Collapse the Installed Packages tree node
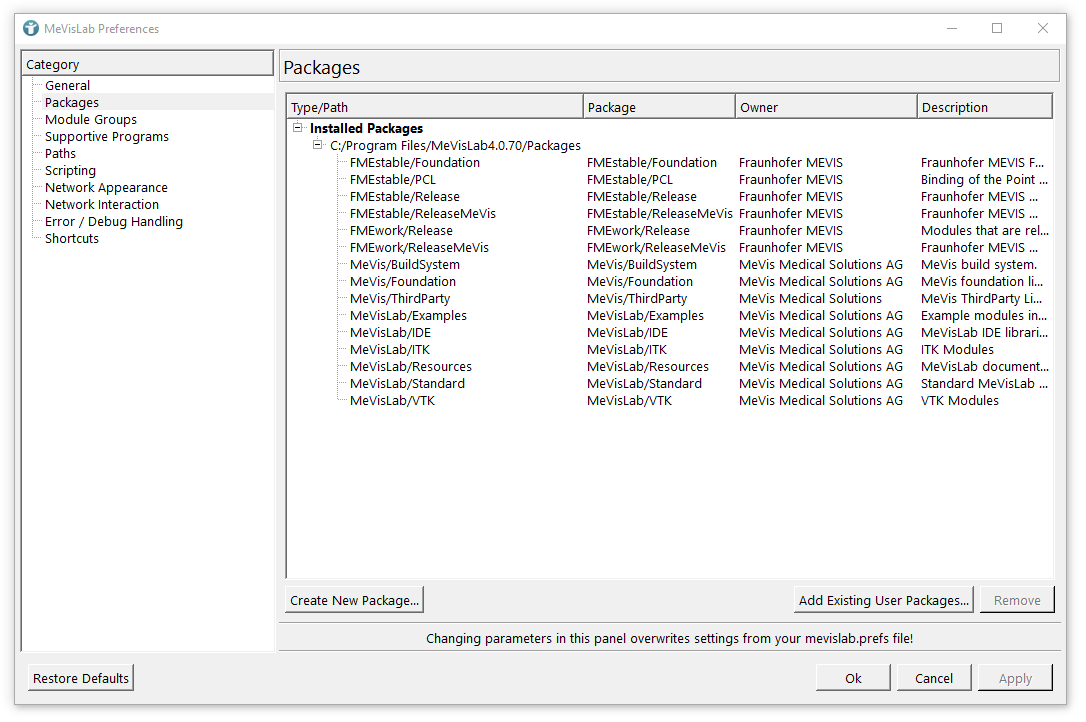Viewport: 1086px width, 722px height. pyautogui.click(x=297, y=128)
